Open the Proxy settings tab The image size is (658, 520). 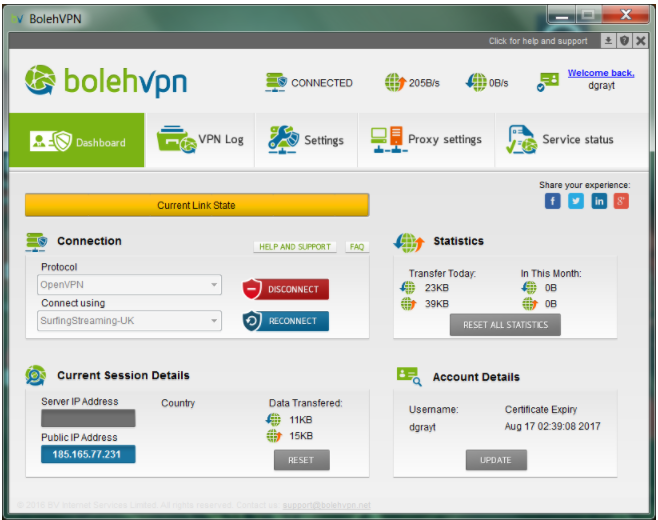(x=426, y=140)
